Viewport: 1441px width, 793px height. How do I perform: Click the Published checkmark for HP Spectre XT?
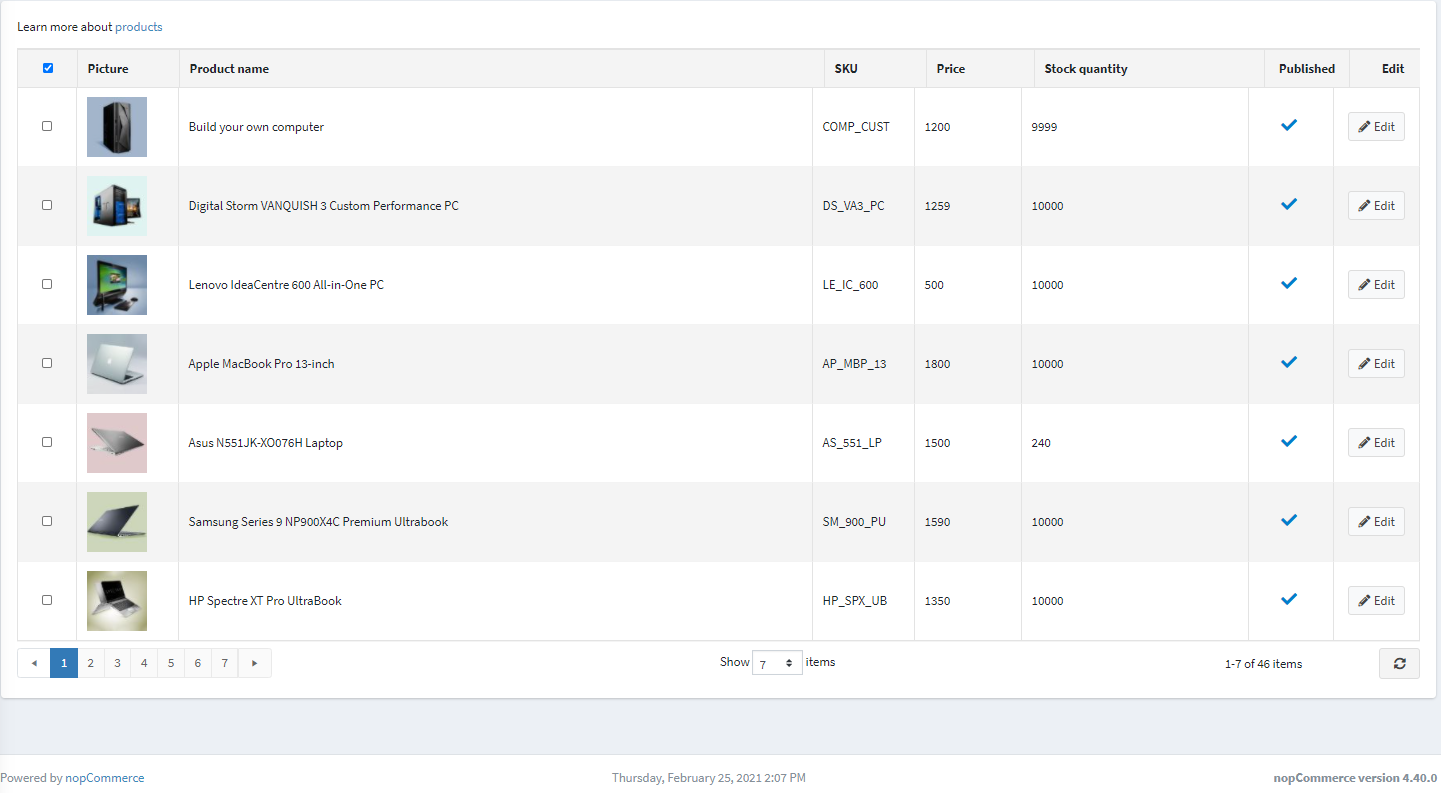(1289, 599)
